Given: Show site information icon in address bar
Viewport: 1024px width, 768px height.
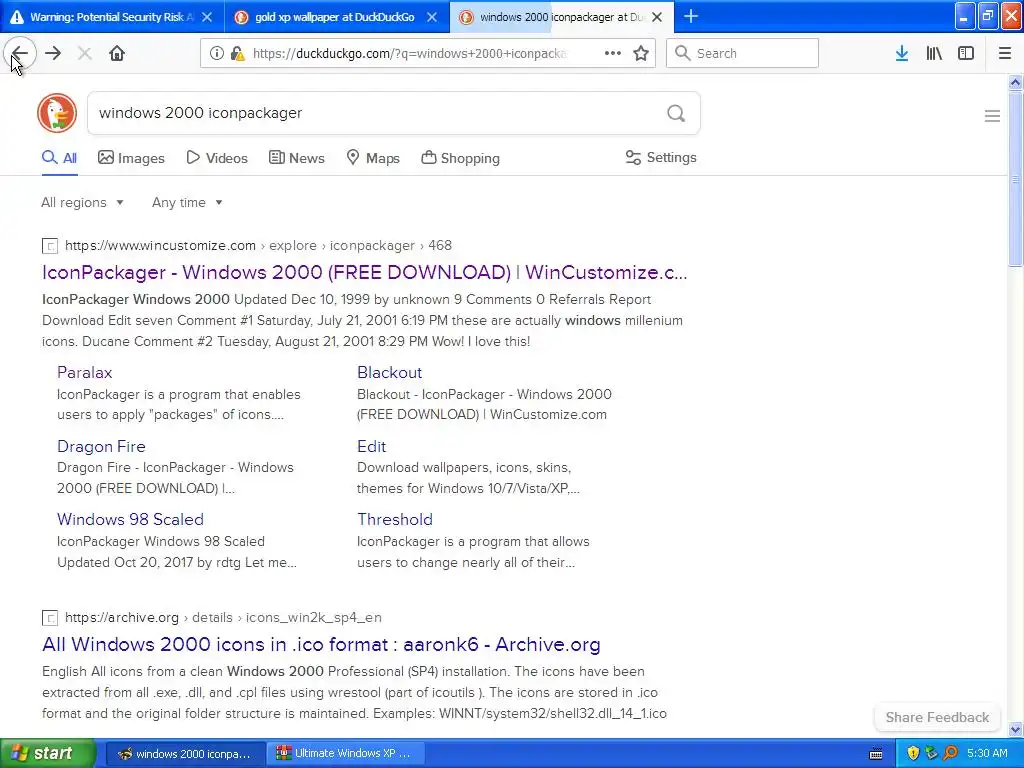Looking at the screenshot, I should 216,54.
